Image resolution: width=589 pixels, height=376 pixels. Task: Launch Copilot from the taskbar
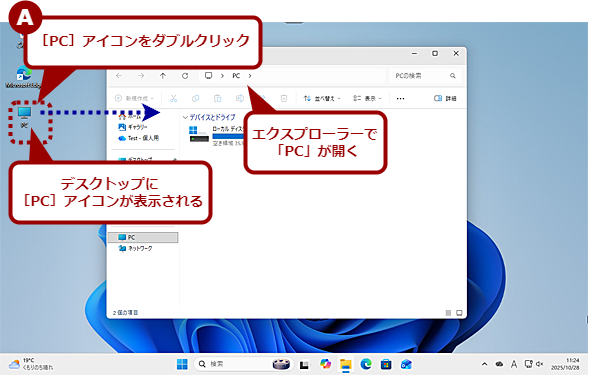click(325, 364)
